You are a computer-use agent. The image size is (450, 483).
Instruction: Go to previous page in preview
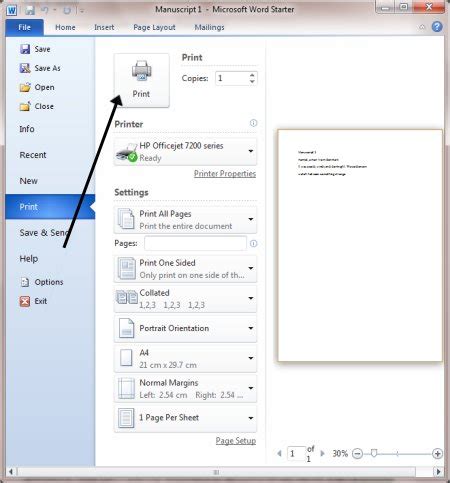pyautogui.click(x=279, y=453)
